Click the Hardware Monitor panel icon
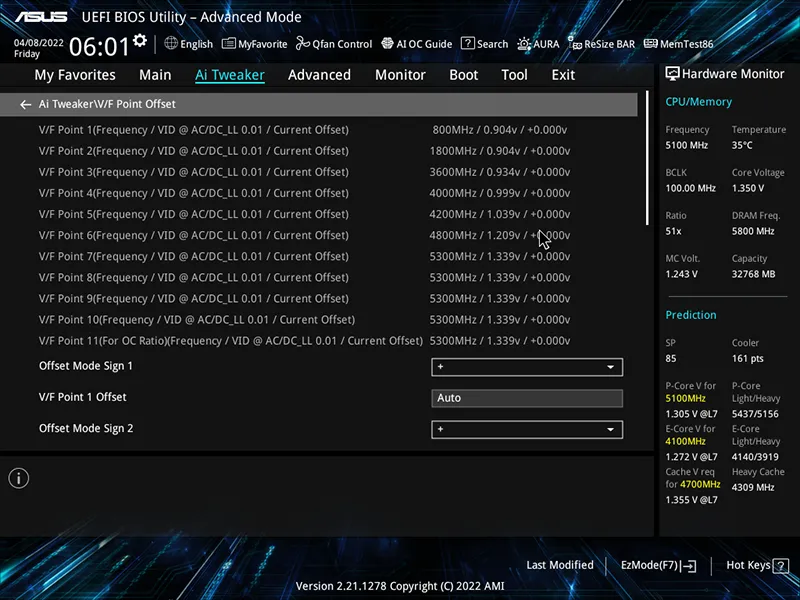Screen dimensions: 800x600 [x=672, y=74]
